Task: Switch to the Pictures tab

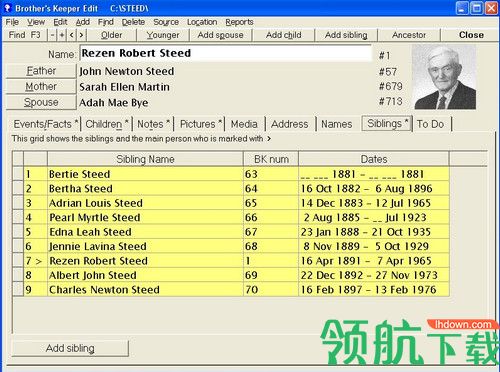Action: pyautogui.click(x=200, y=124)
